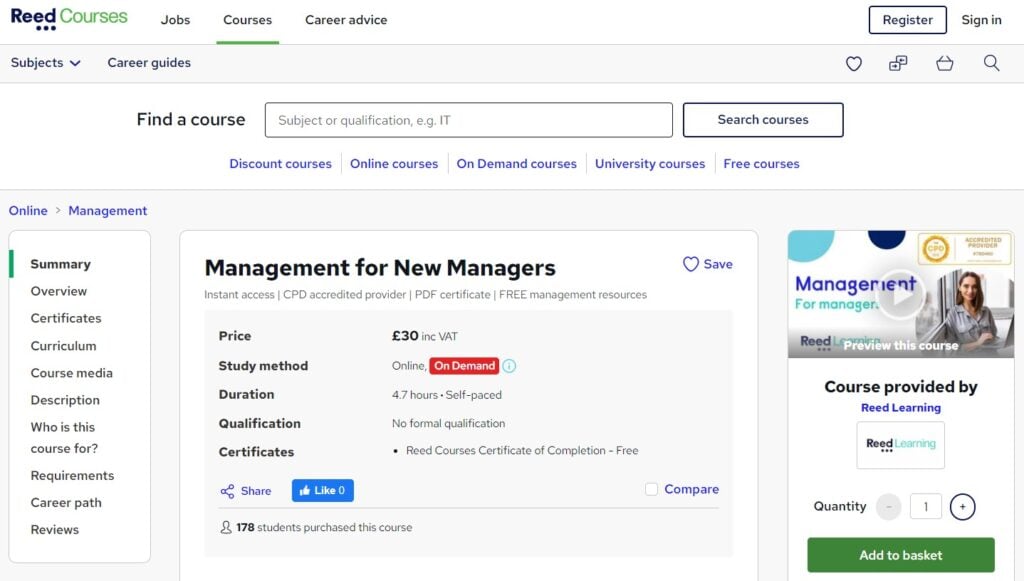Increase quantity with the plus button
Screen dimensions: 1024x581
(x=962, y=507)
